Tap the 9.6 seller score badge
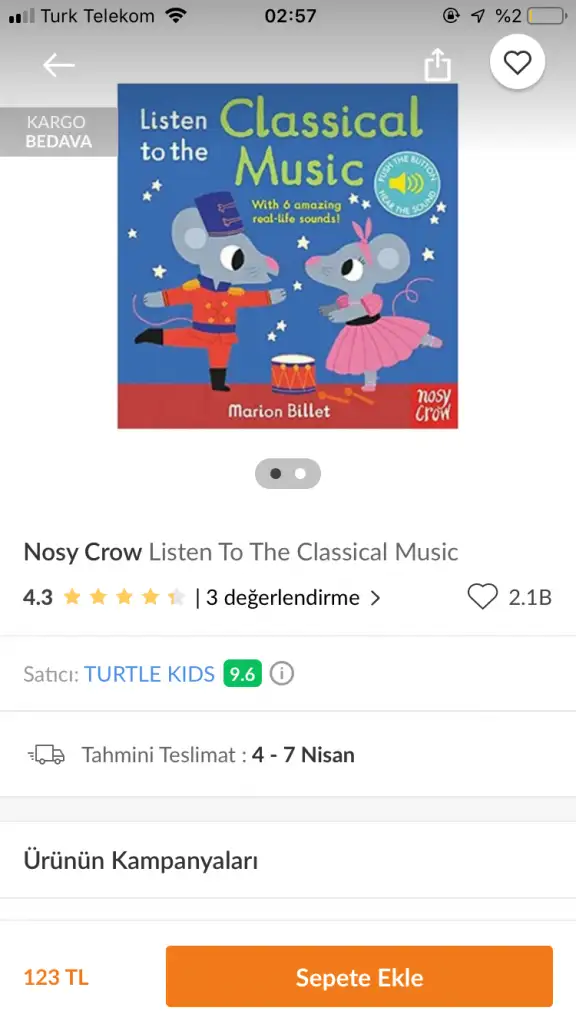This screenshot has width=576, height=1024. (242, 673)
